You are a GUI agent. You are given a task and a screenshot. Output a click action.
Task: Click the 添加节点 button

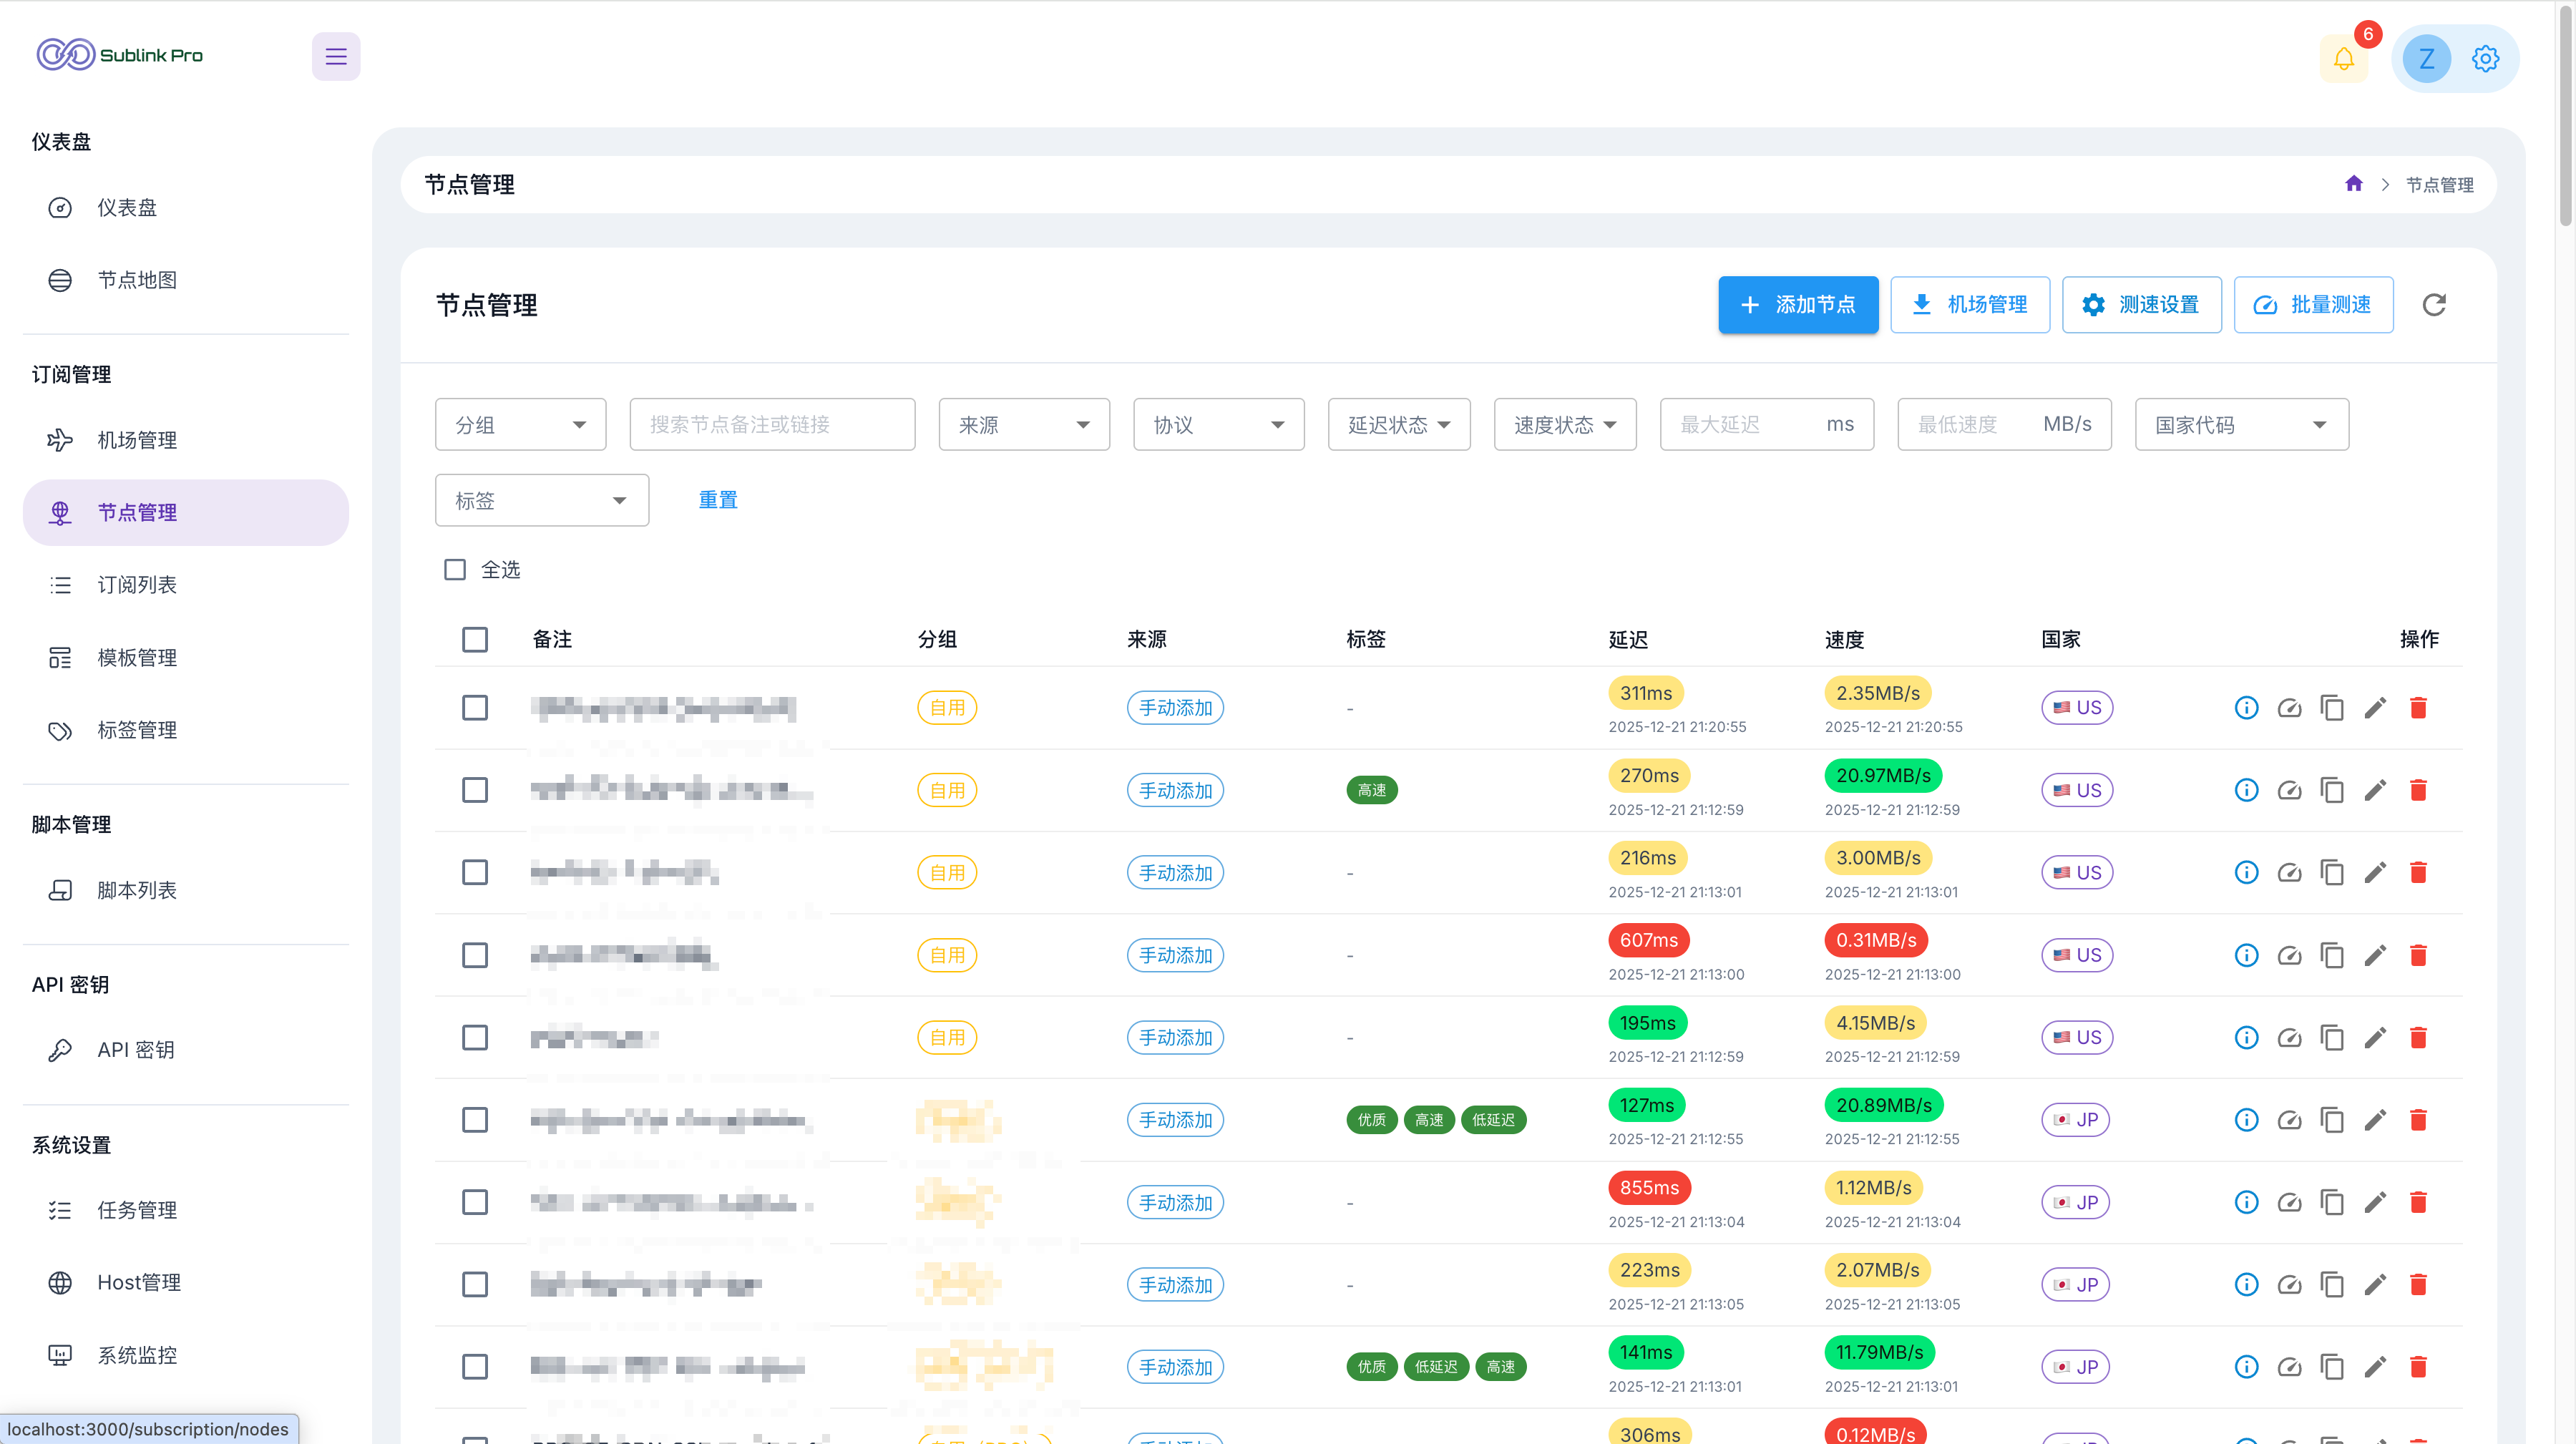tap(1797, 304)
